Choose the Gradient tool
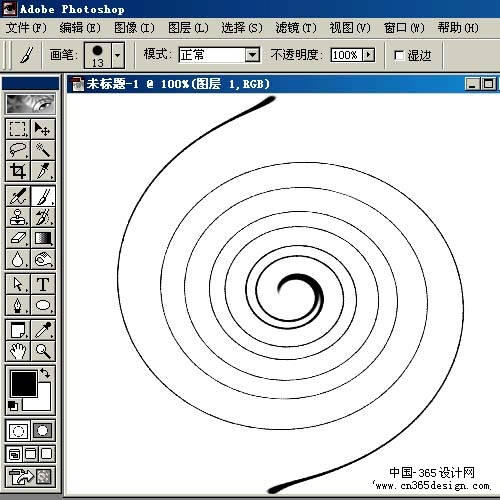This screenshot has height=500, width=500. point(43,238)
